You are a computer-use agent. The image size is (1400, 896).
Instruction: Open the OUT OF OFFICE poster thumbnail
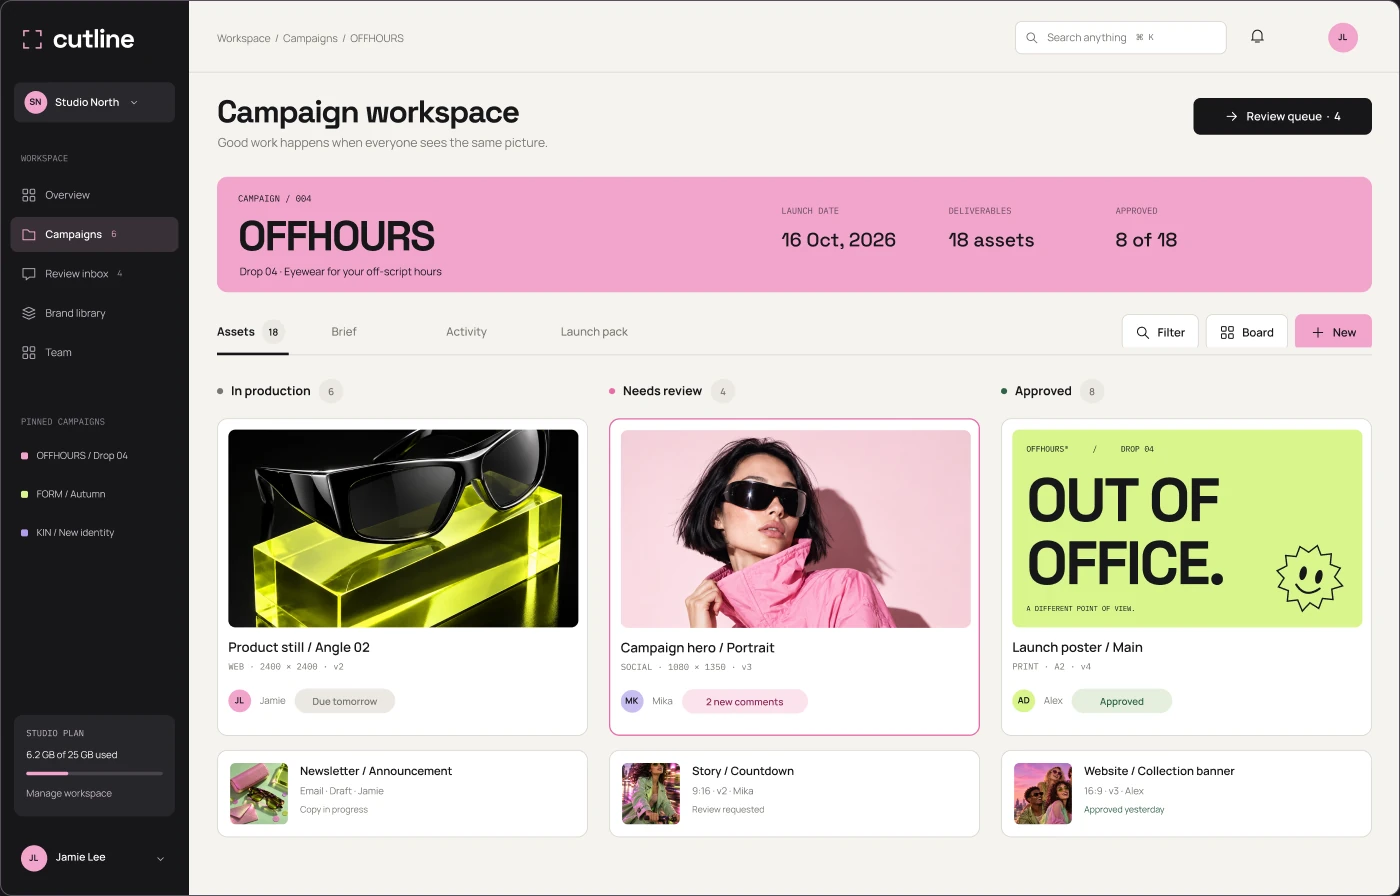pos(1187,528)
